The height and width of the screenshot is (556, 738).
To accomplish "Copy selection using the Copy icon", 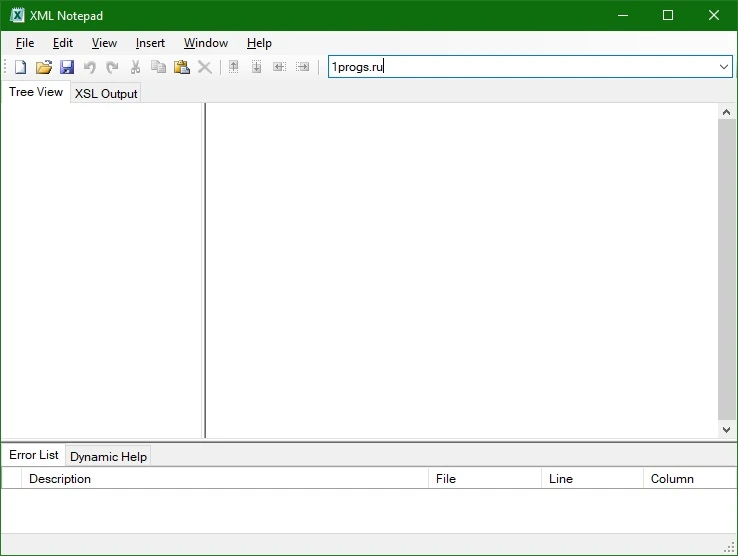I will click(159, 67).
